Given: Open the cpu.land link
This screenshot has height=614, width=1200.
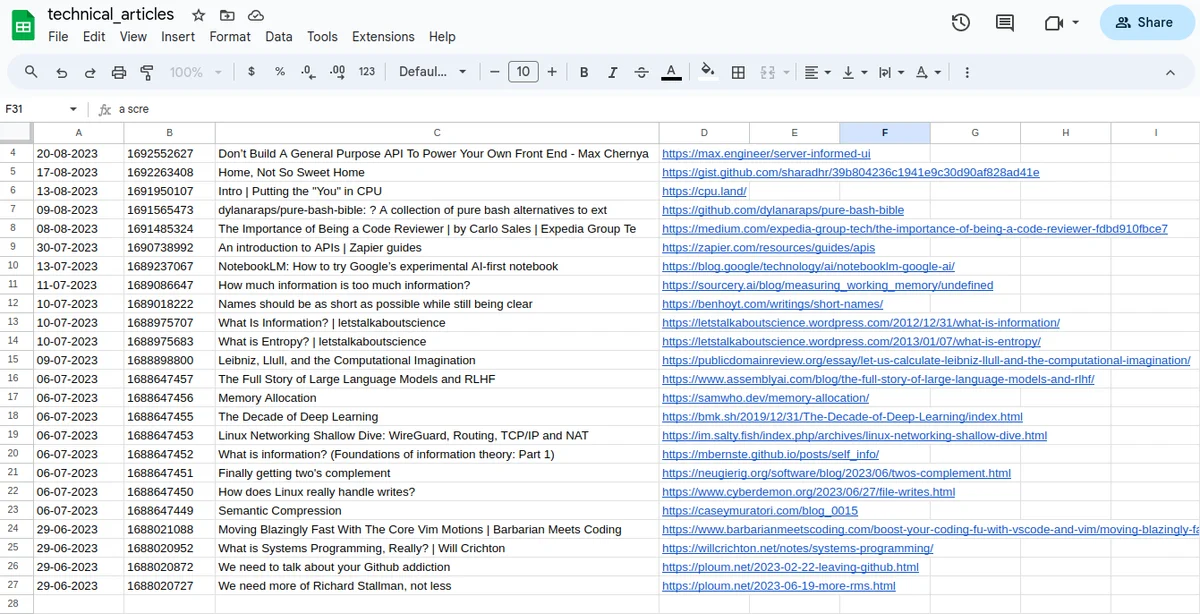Looking at the screenshot, I should (x=704, y=191).
